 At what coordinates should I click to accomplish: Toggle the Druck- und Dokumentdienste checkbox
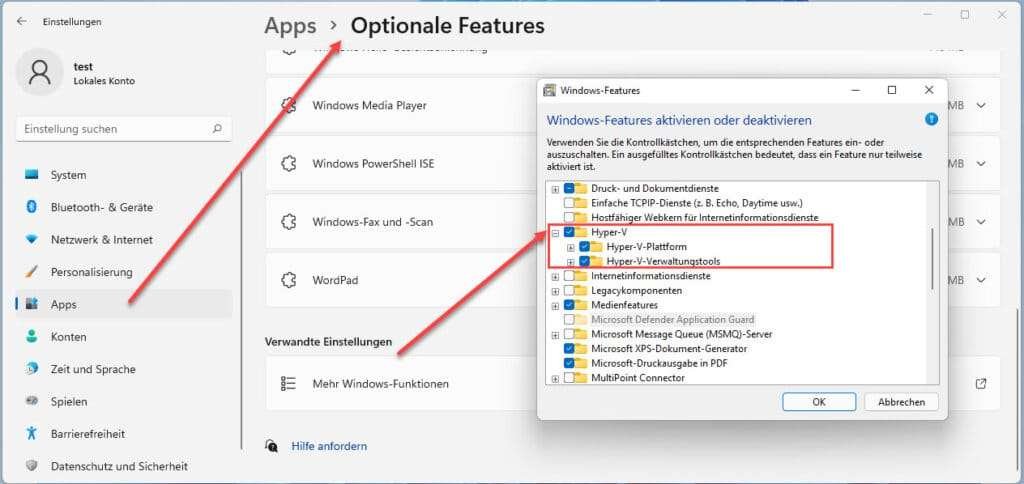click(x=569, y=188)
